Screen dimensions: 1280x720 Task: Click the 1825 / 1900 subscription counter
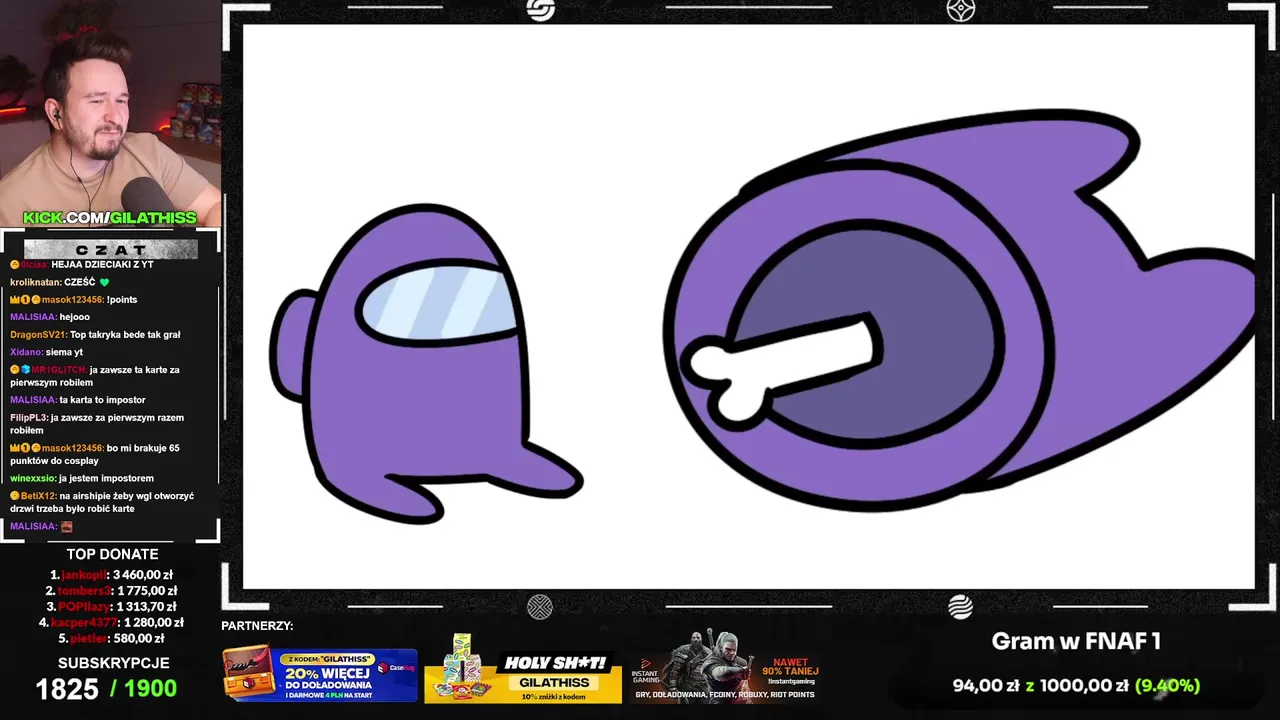tap(106, 688)
